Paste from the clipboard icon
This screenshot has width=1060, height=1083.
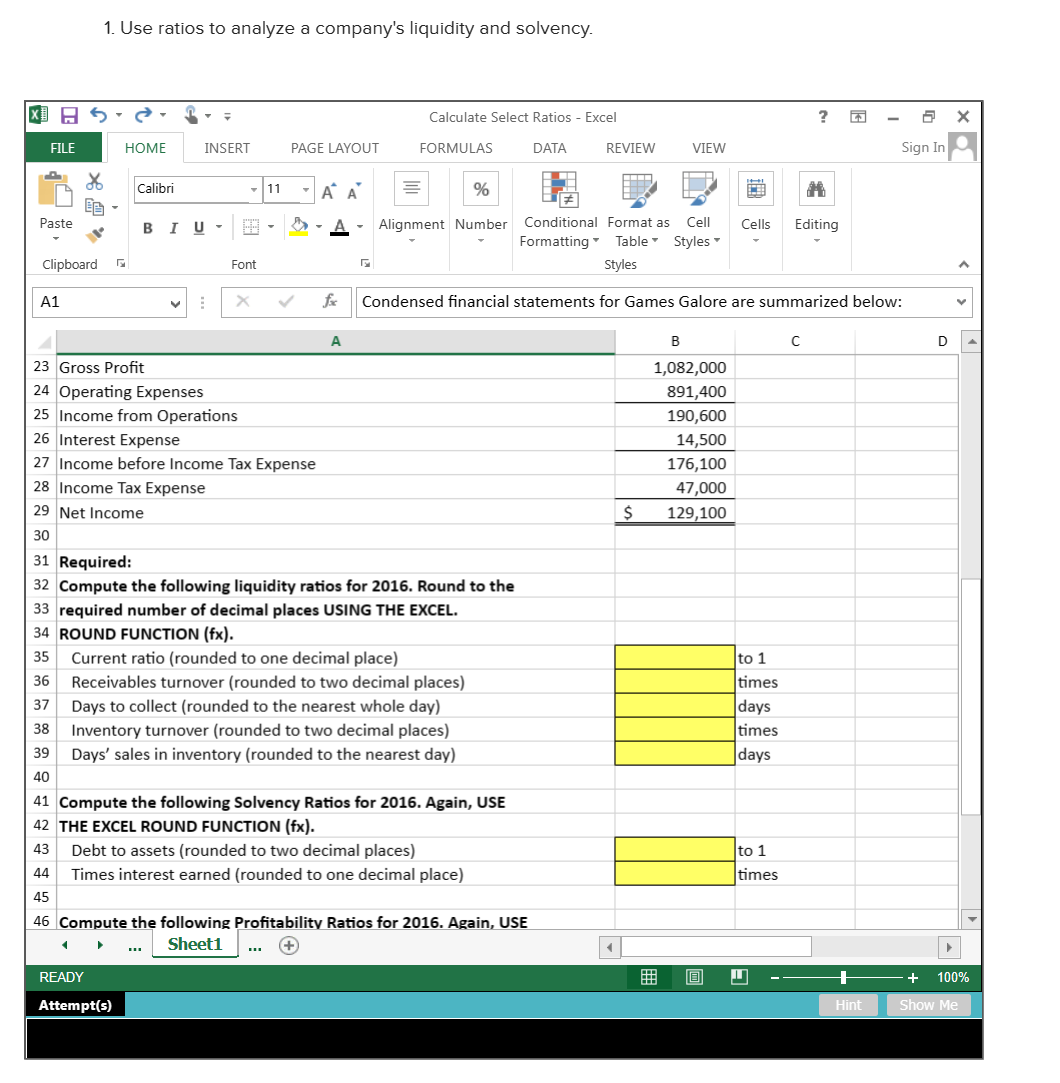click(55, 190)
